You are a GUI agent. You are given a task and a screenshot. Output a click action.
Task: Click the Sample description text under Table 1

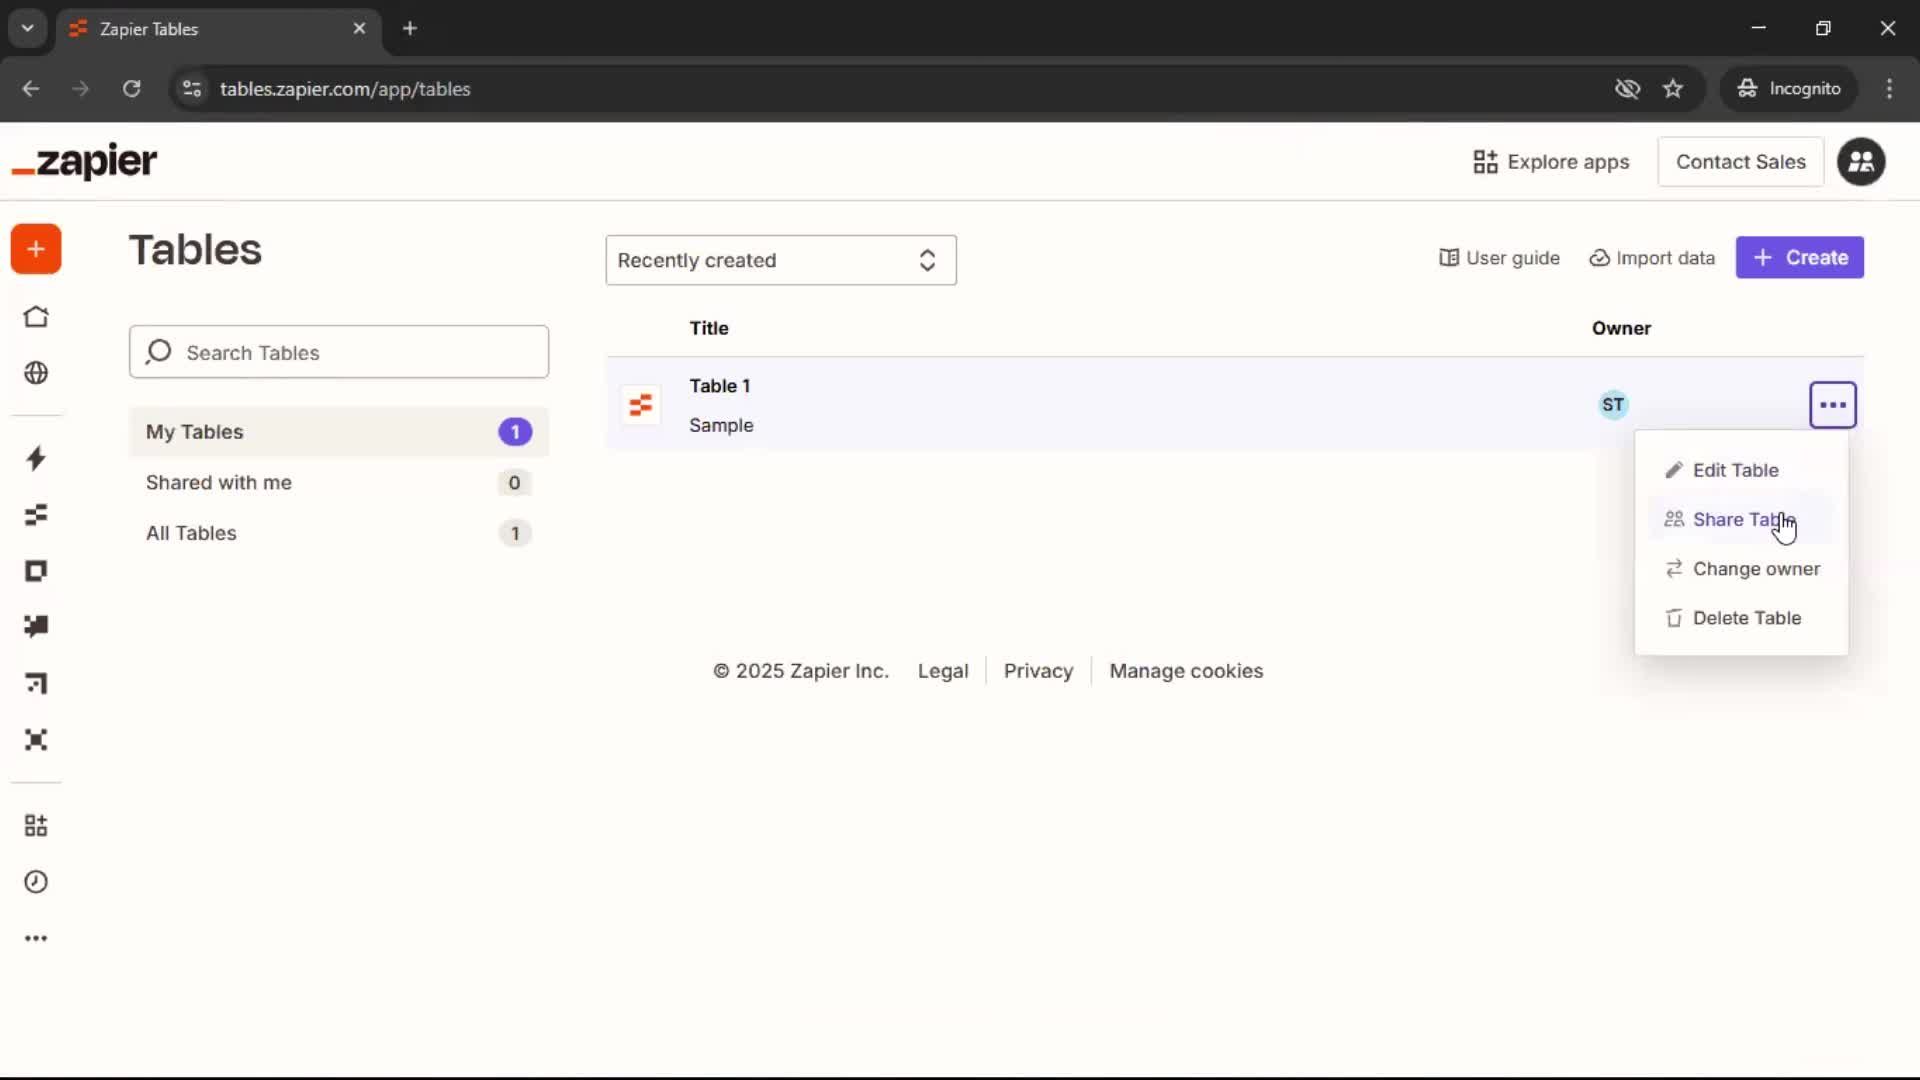(x=721, y=425)
